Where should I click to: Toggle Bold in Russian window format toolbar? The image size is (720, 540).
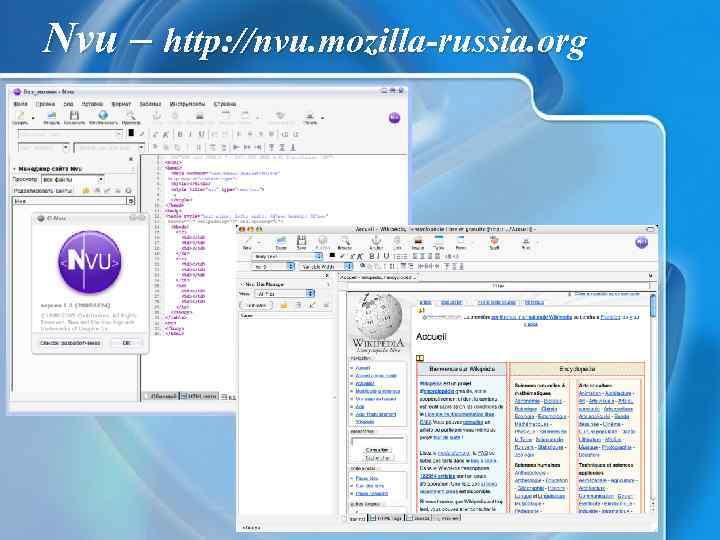click(180, 134)
